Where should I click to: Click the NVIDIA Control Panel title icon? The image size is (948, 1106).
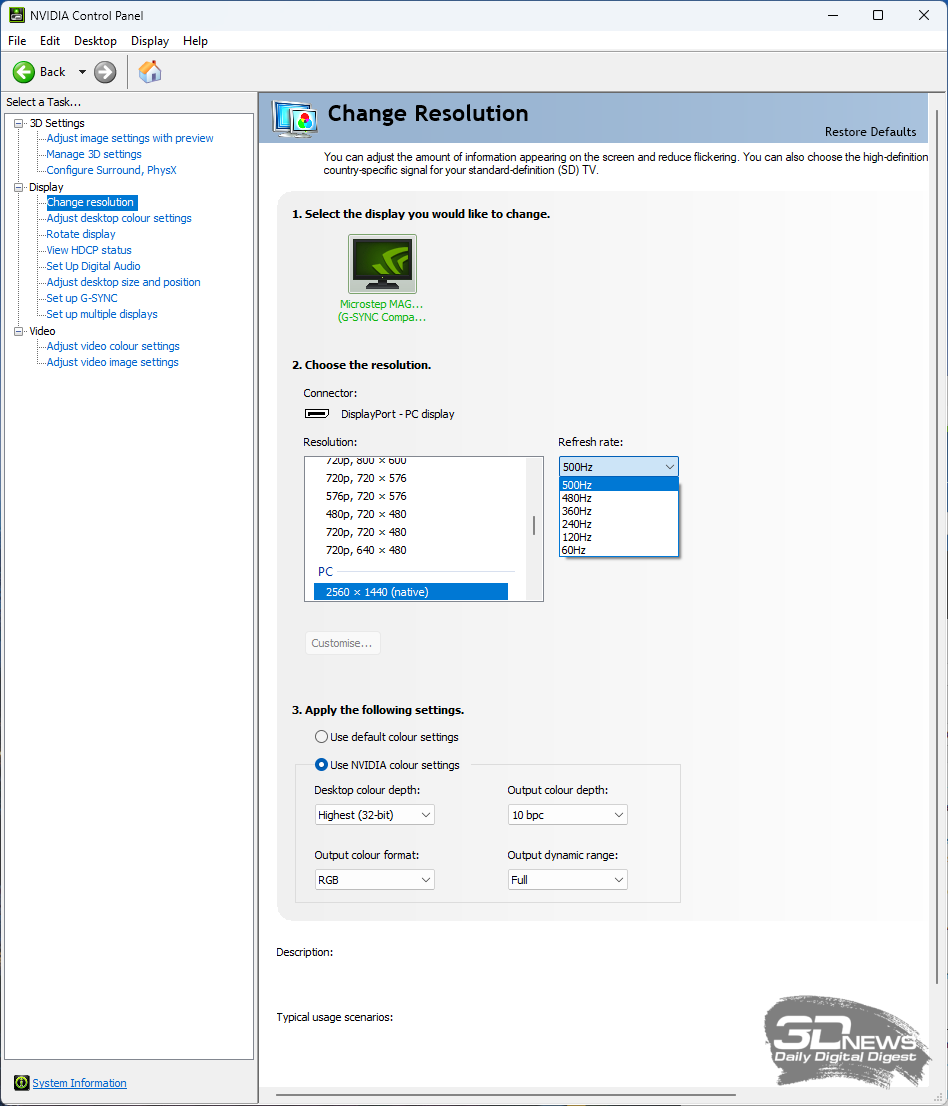tap(17, 15)
